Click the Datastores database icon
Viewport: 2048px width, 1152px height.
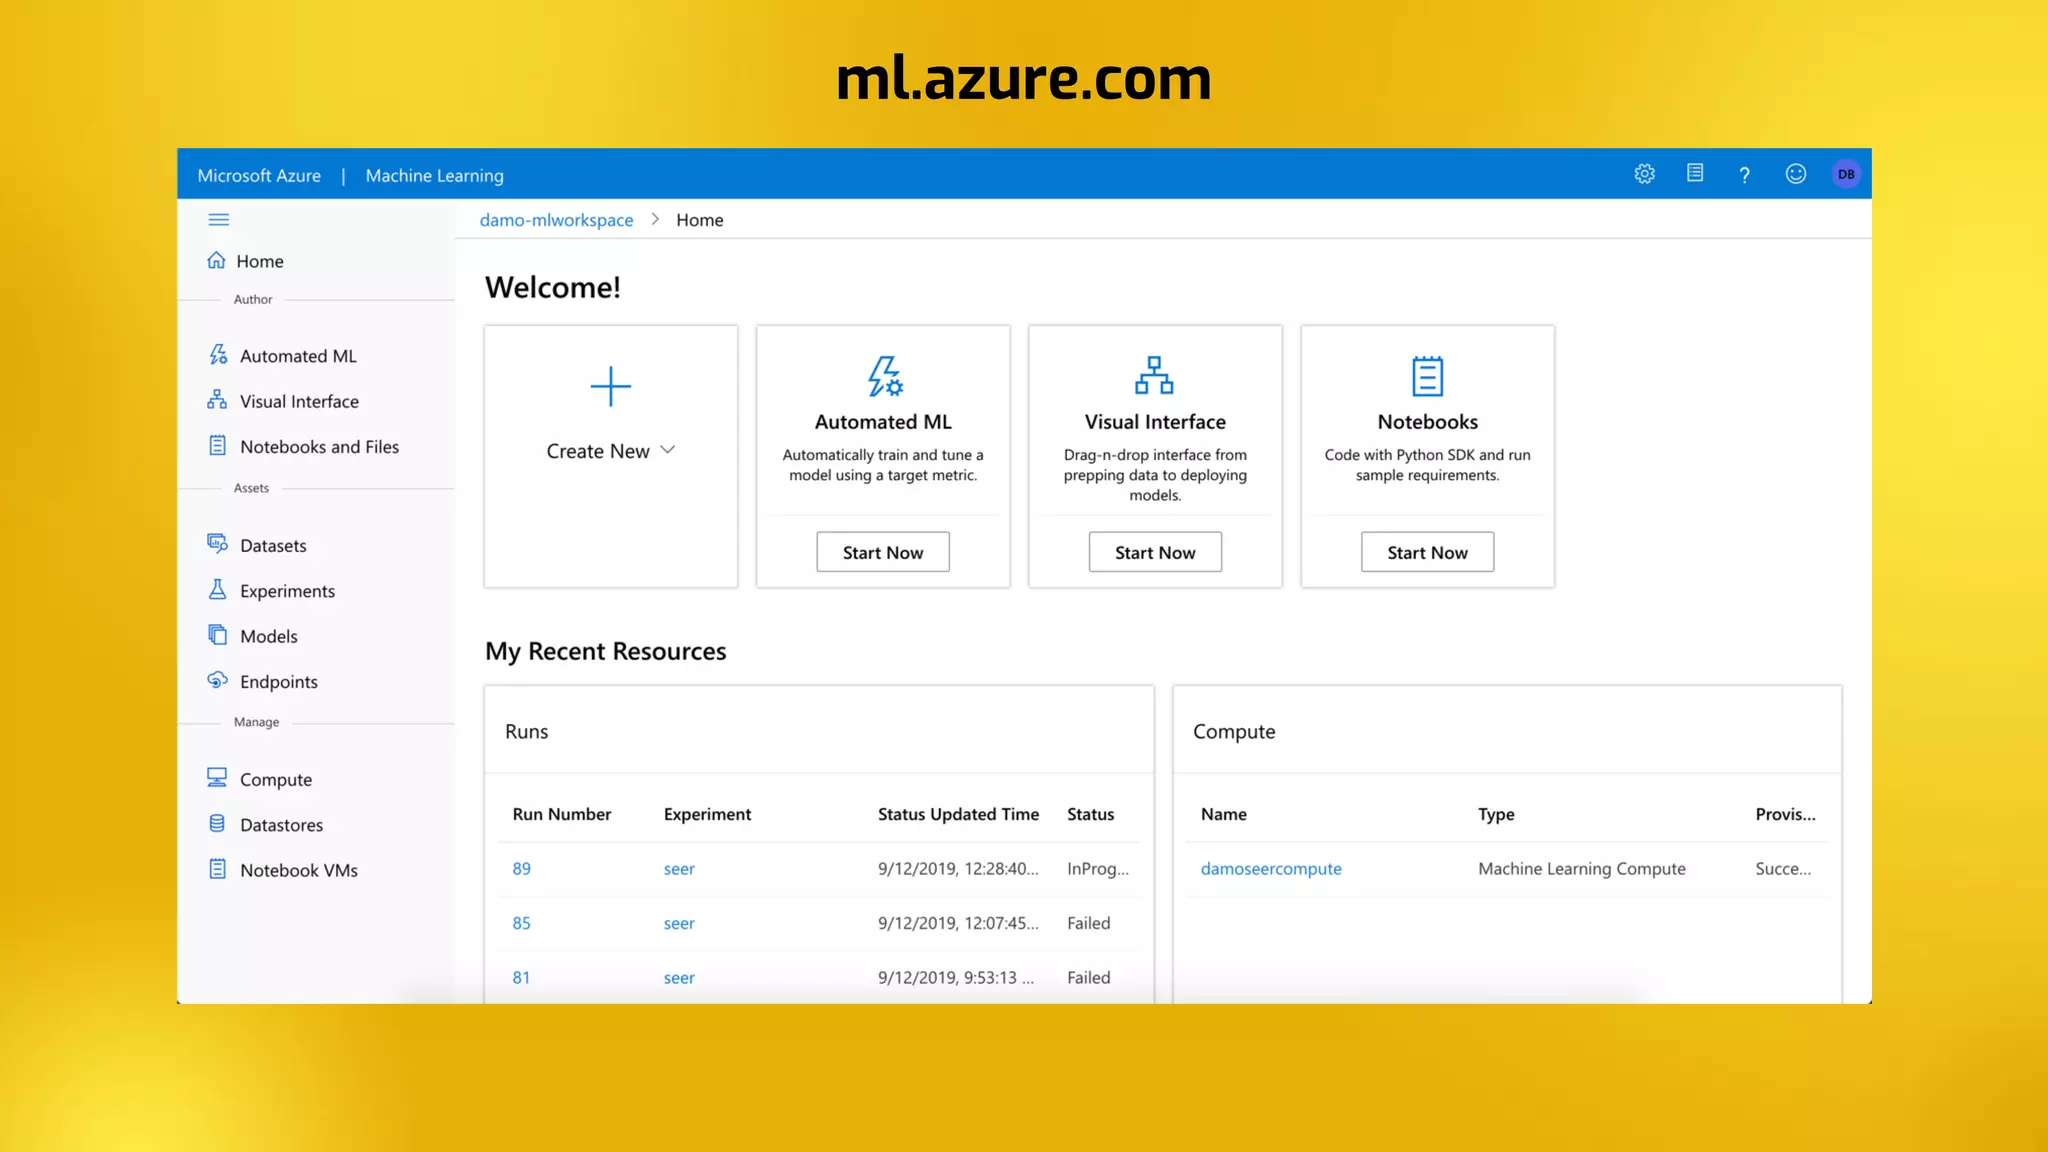217,824
